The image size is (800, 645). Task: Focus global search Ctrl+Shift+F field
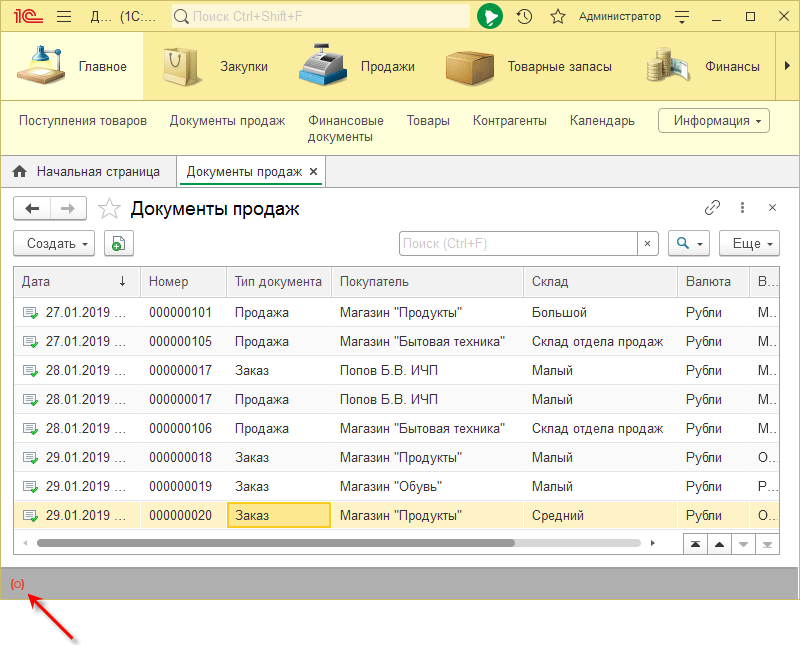[x=320, y=16]
